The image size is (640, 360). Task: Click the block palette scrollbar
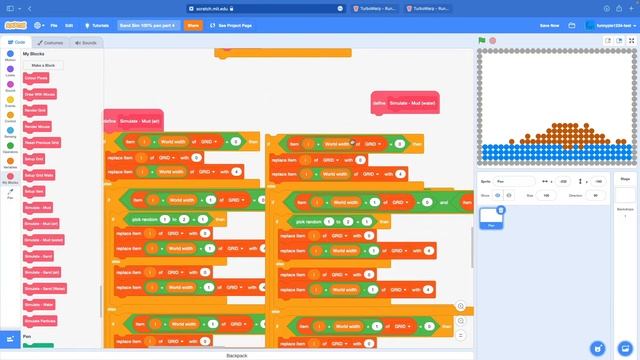(x=100, y=301)
